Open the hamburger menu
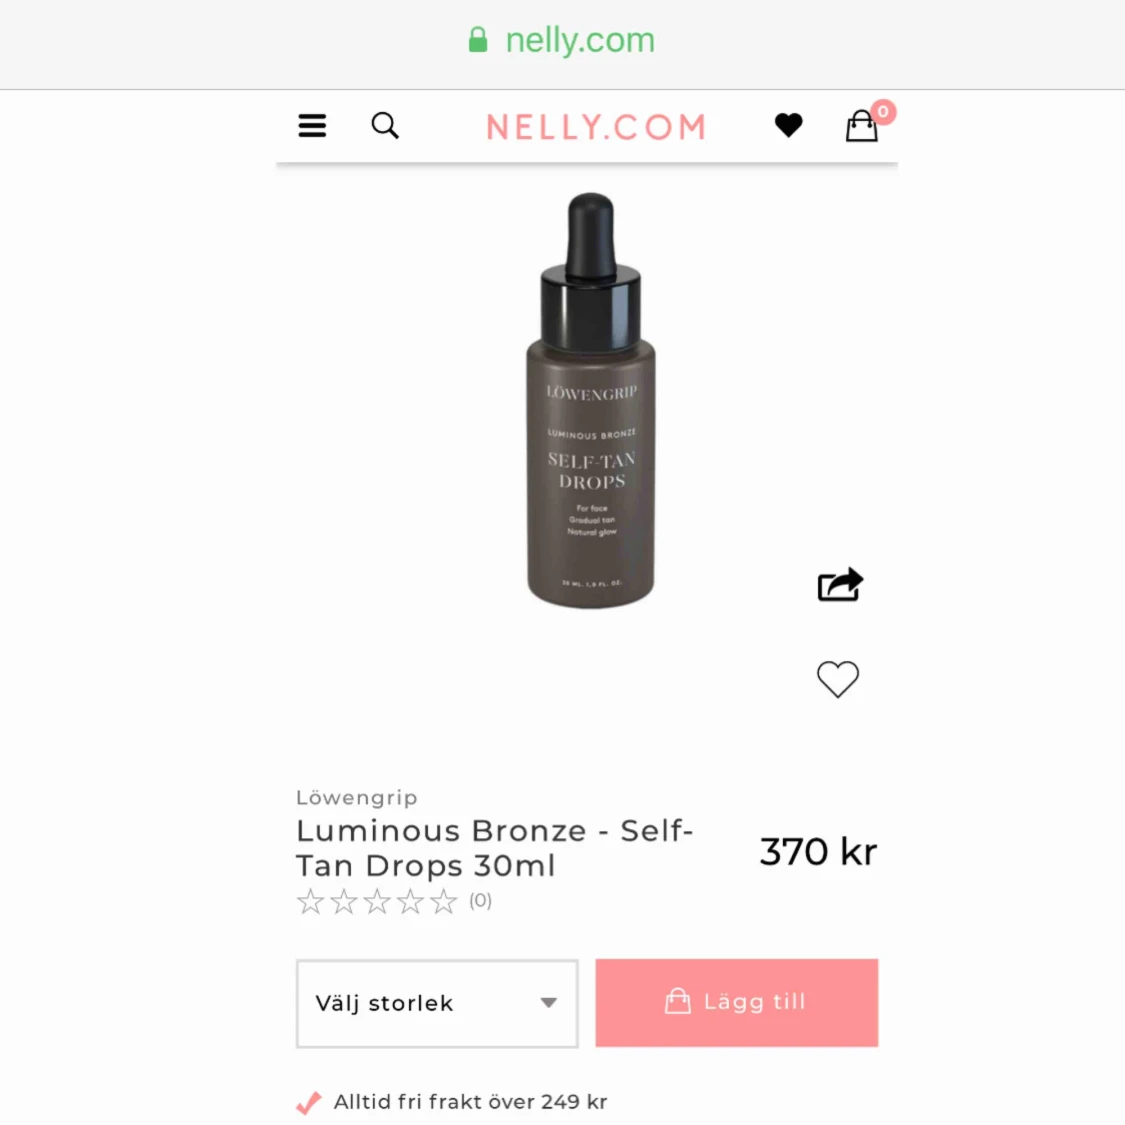 (x=312, y=126)
